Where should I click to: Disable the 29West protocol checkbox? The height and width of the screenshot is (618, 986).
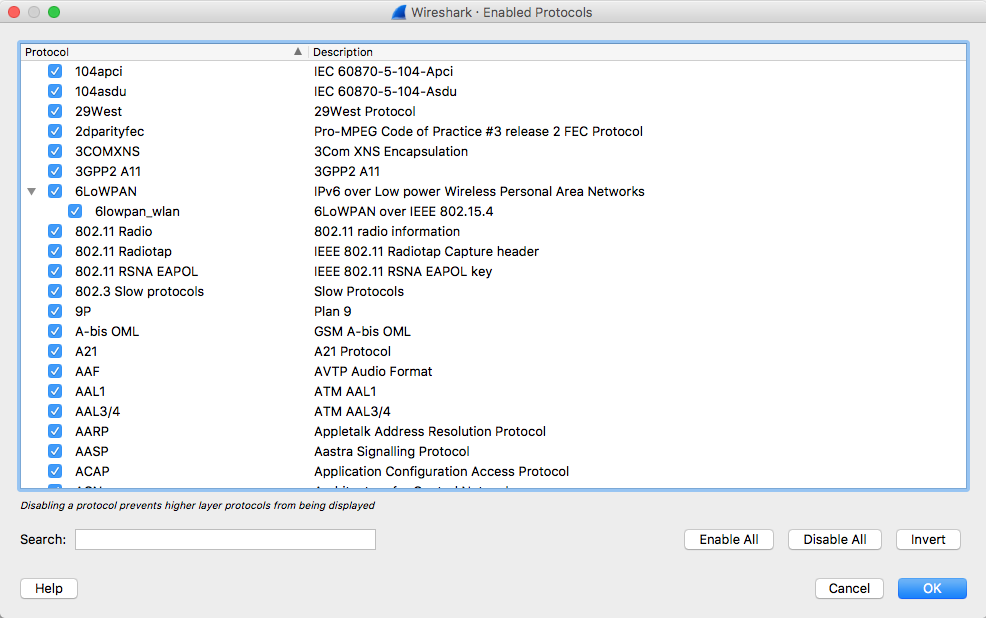(x=55, y=112)
